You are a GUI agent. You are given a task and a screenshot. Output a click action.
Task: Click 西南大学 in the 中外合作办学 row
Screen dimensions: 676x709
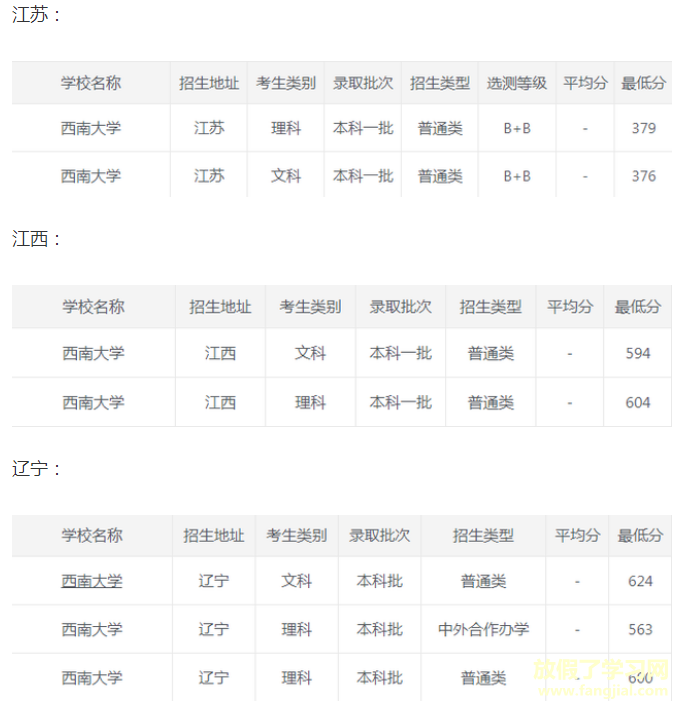pyautogui.click(x=92, y=629)
